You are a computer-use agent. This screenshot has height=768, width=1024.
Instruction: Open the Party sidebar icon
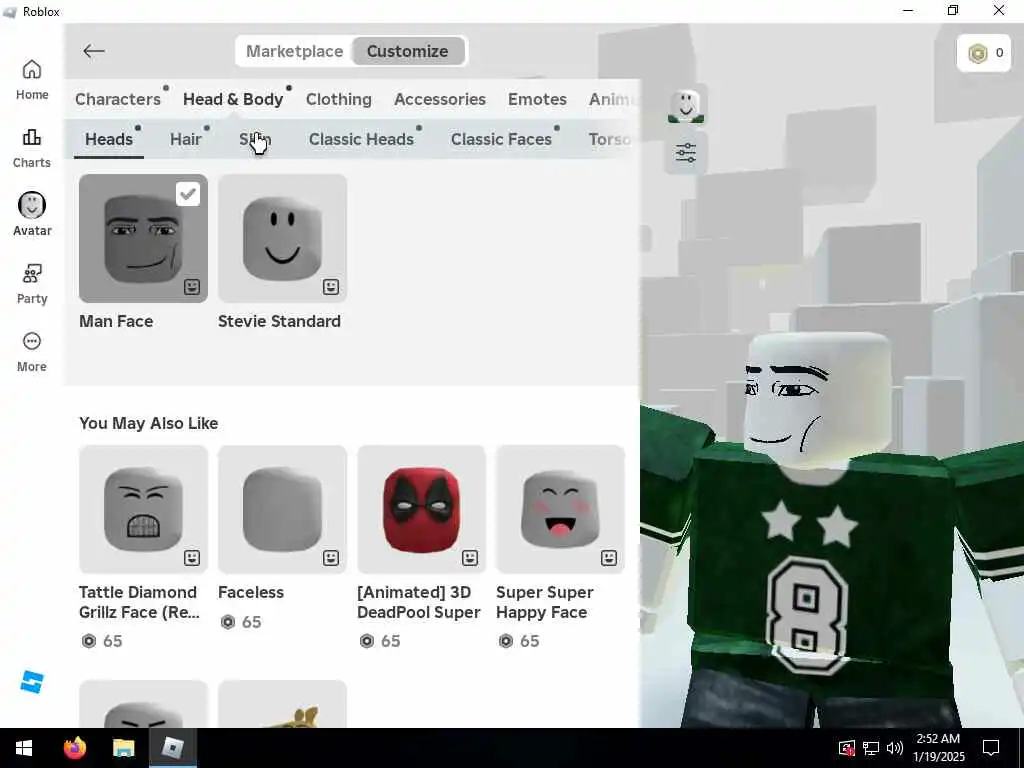pyautogui.click(x=32, y=283)
